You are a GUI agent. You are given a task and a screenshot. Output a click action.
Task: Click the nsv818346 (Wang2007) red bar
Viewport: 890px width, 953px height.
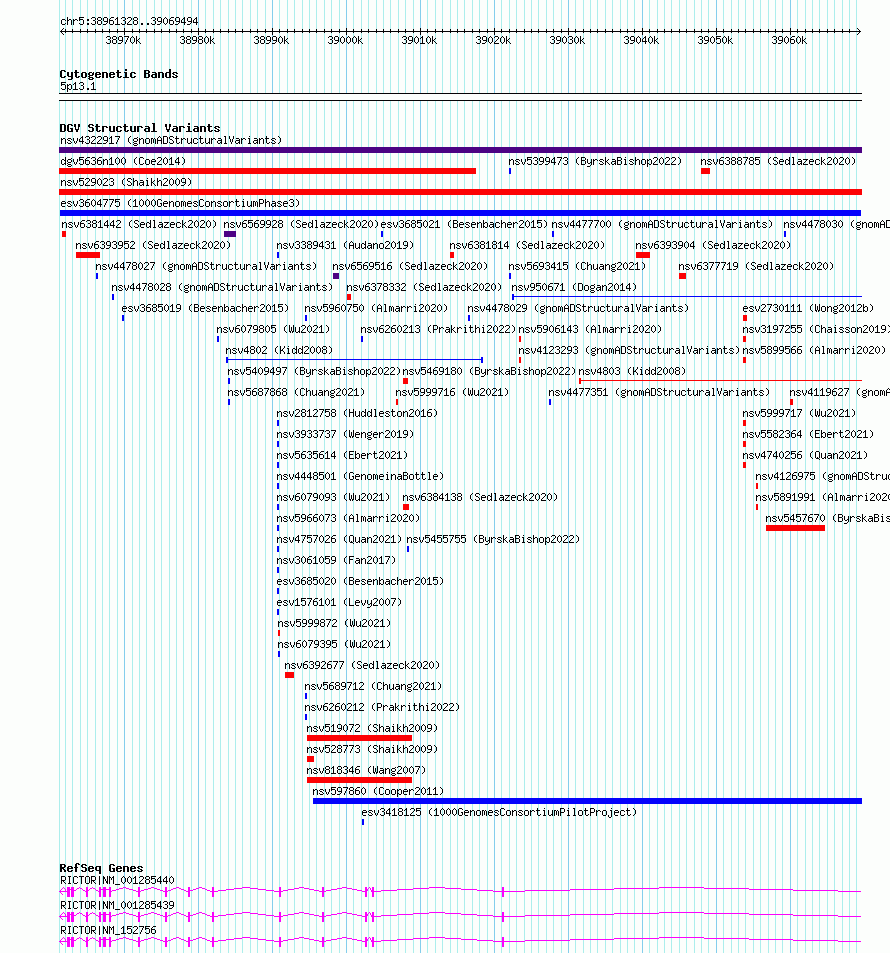coord(359,780)
